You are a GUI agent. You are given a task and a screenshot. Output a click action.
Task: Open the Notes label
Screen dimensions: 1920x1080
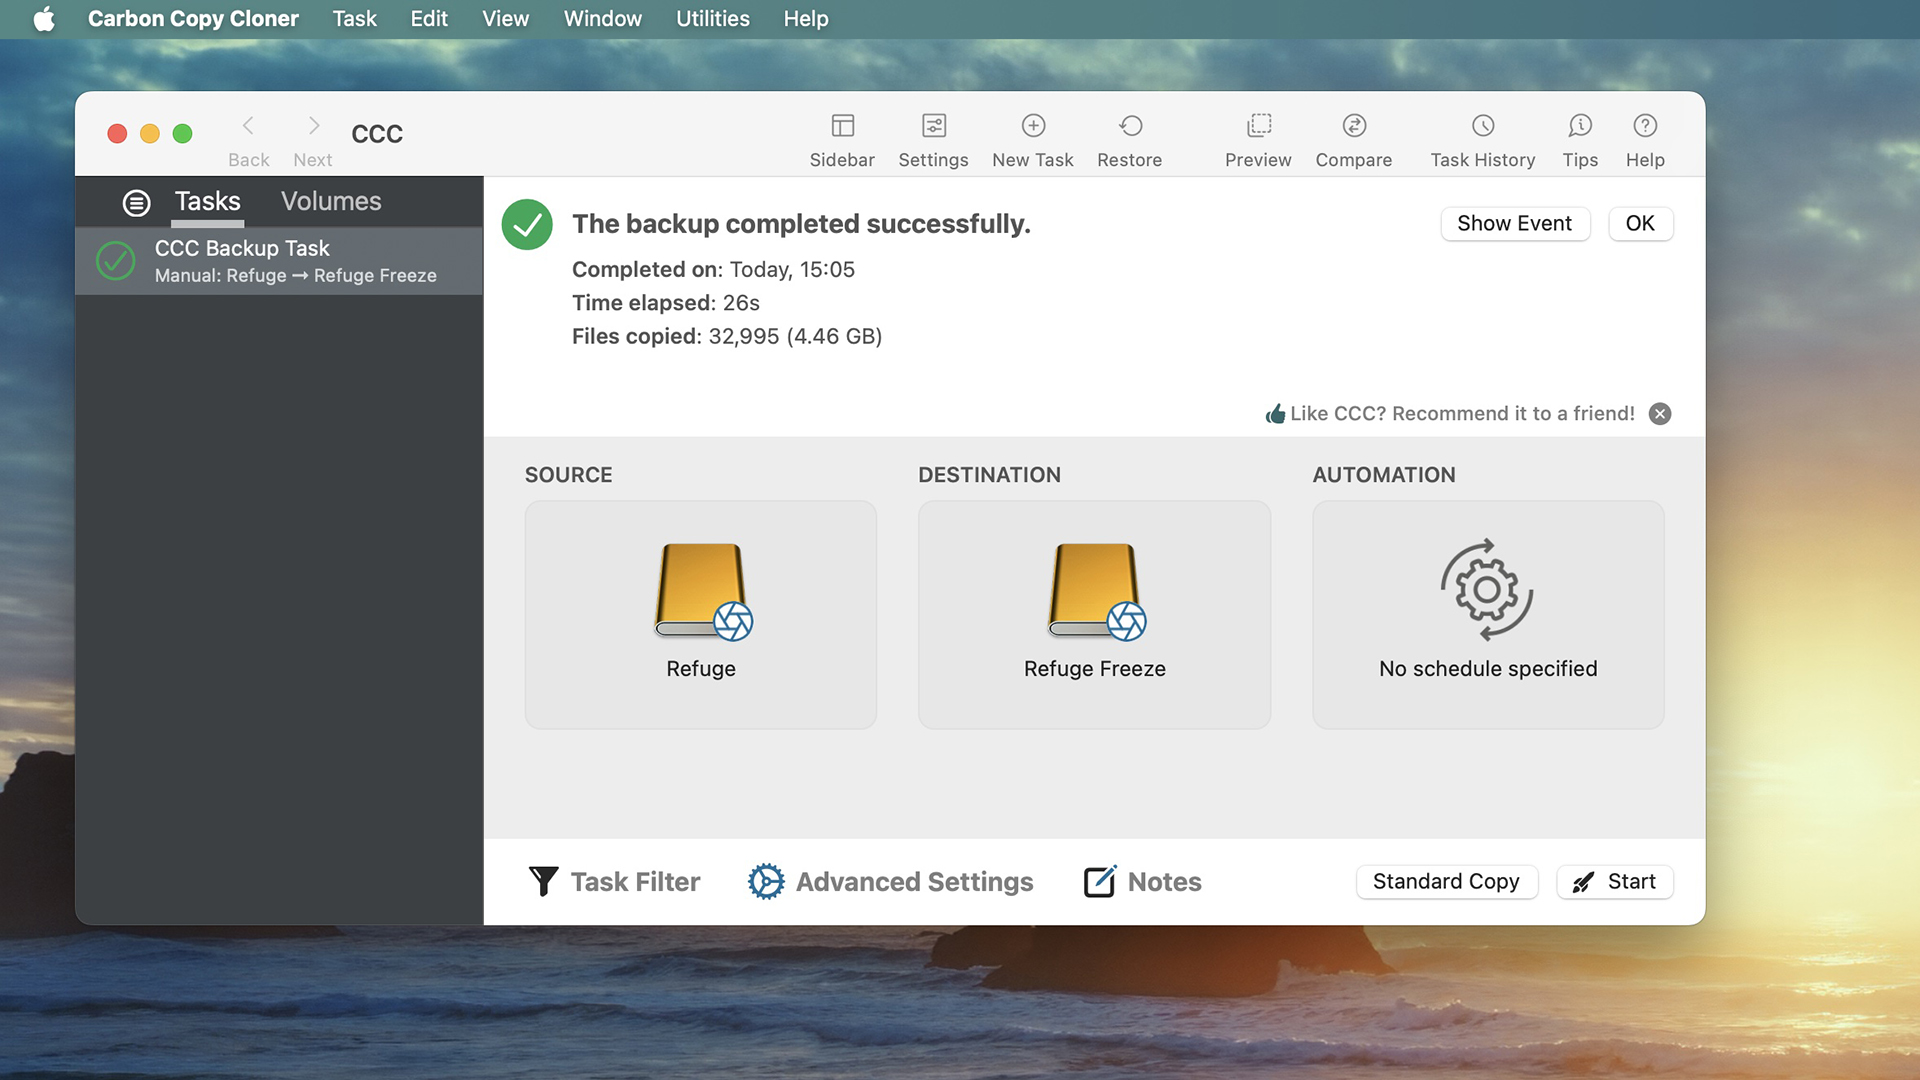click(1164, 882)
